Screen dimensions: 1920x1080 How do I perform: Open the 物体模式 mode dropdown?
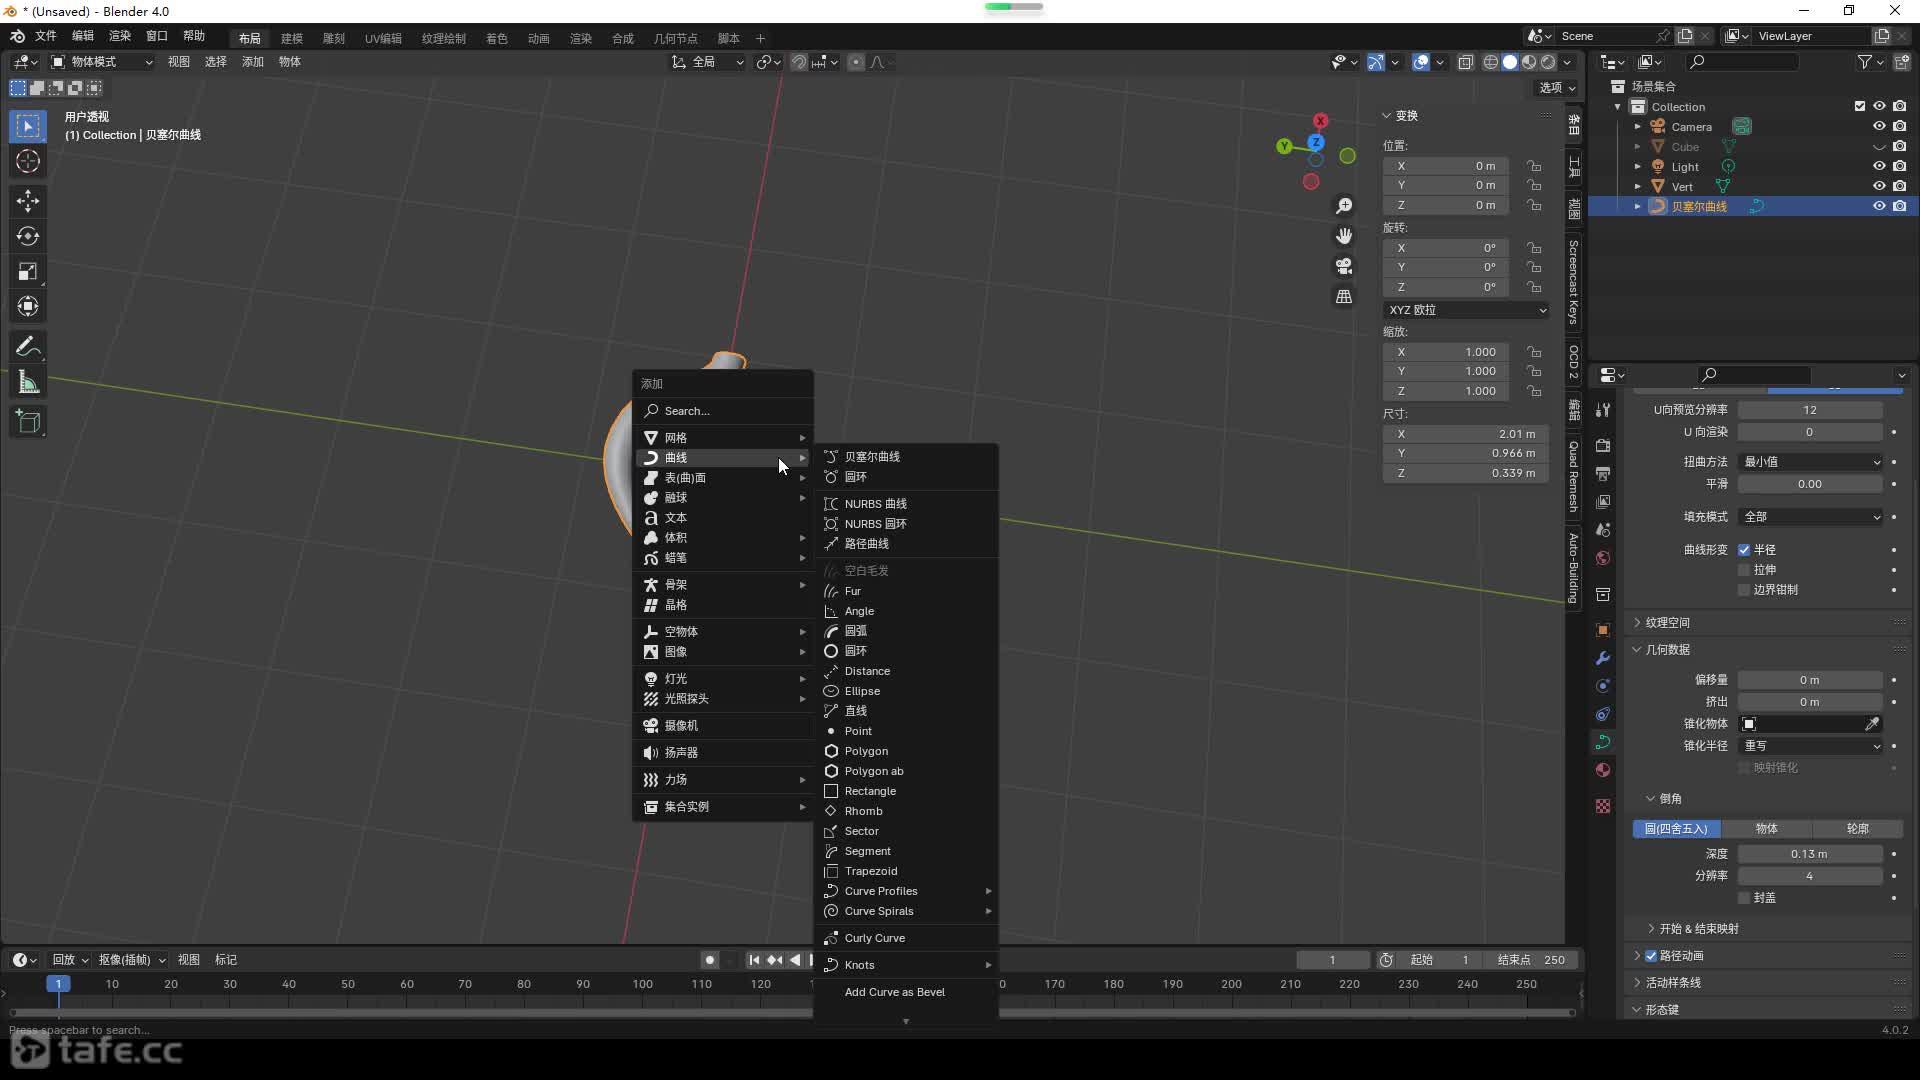[101, 62]
